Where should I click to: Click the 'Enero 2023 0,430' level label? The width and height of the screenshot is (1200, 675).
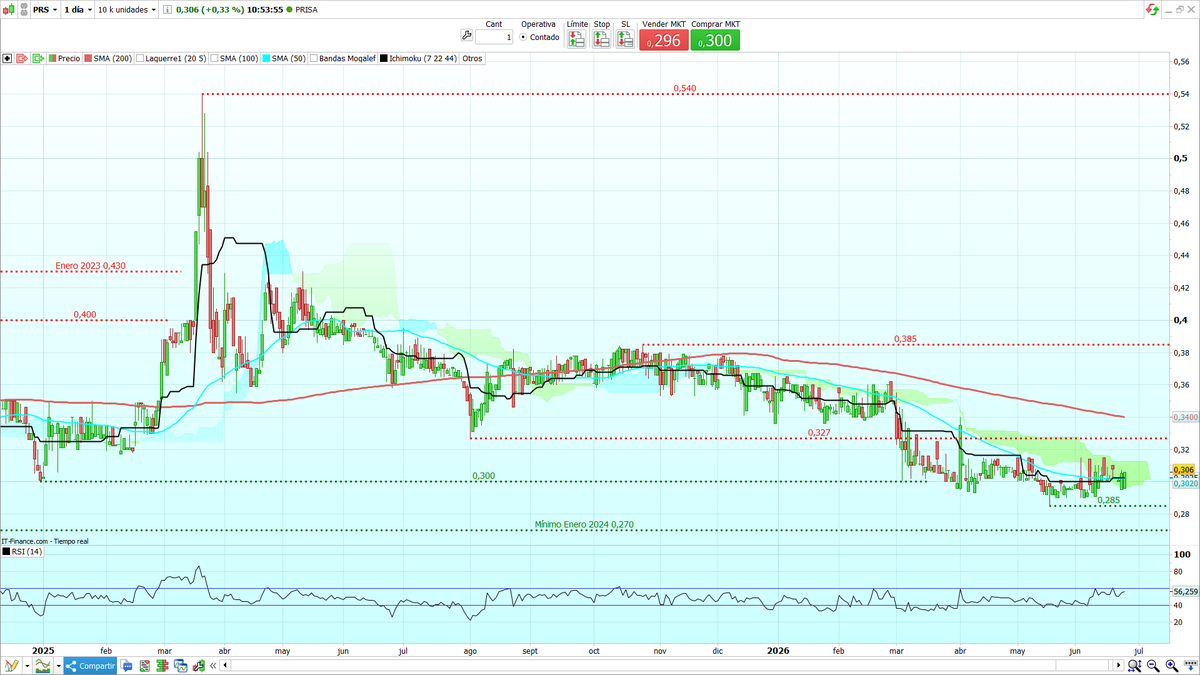(90, 266)
